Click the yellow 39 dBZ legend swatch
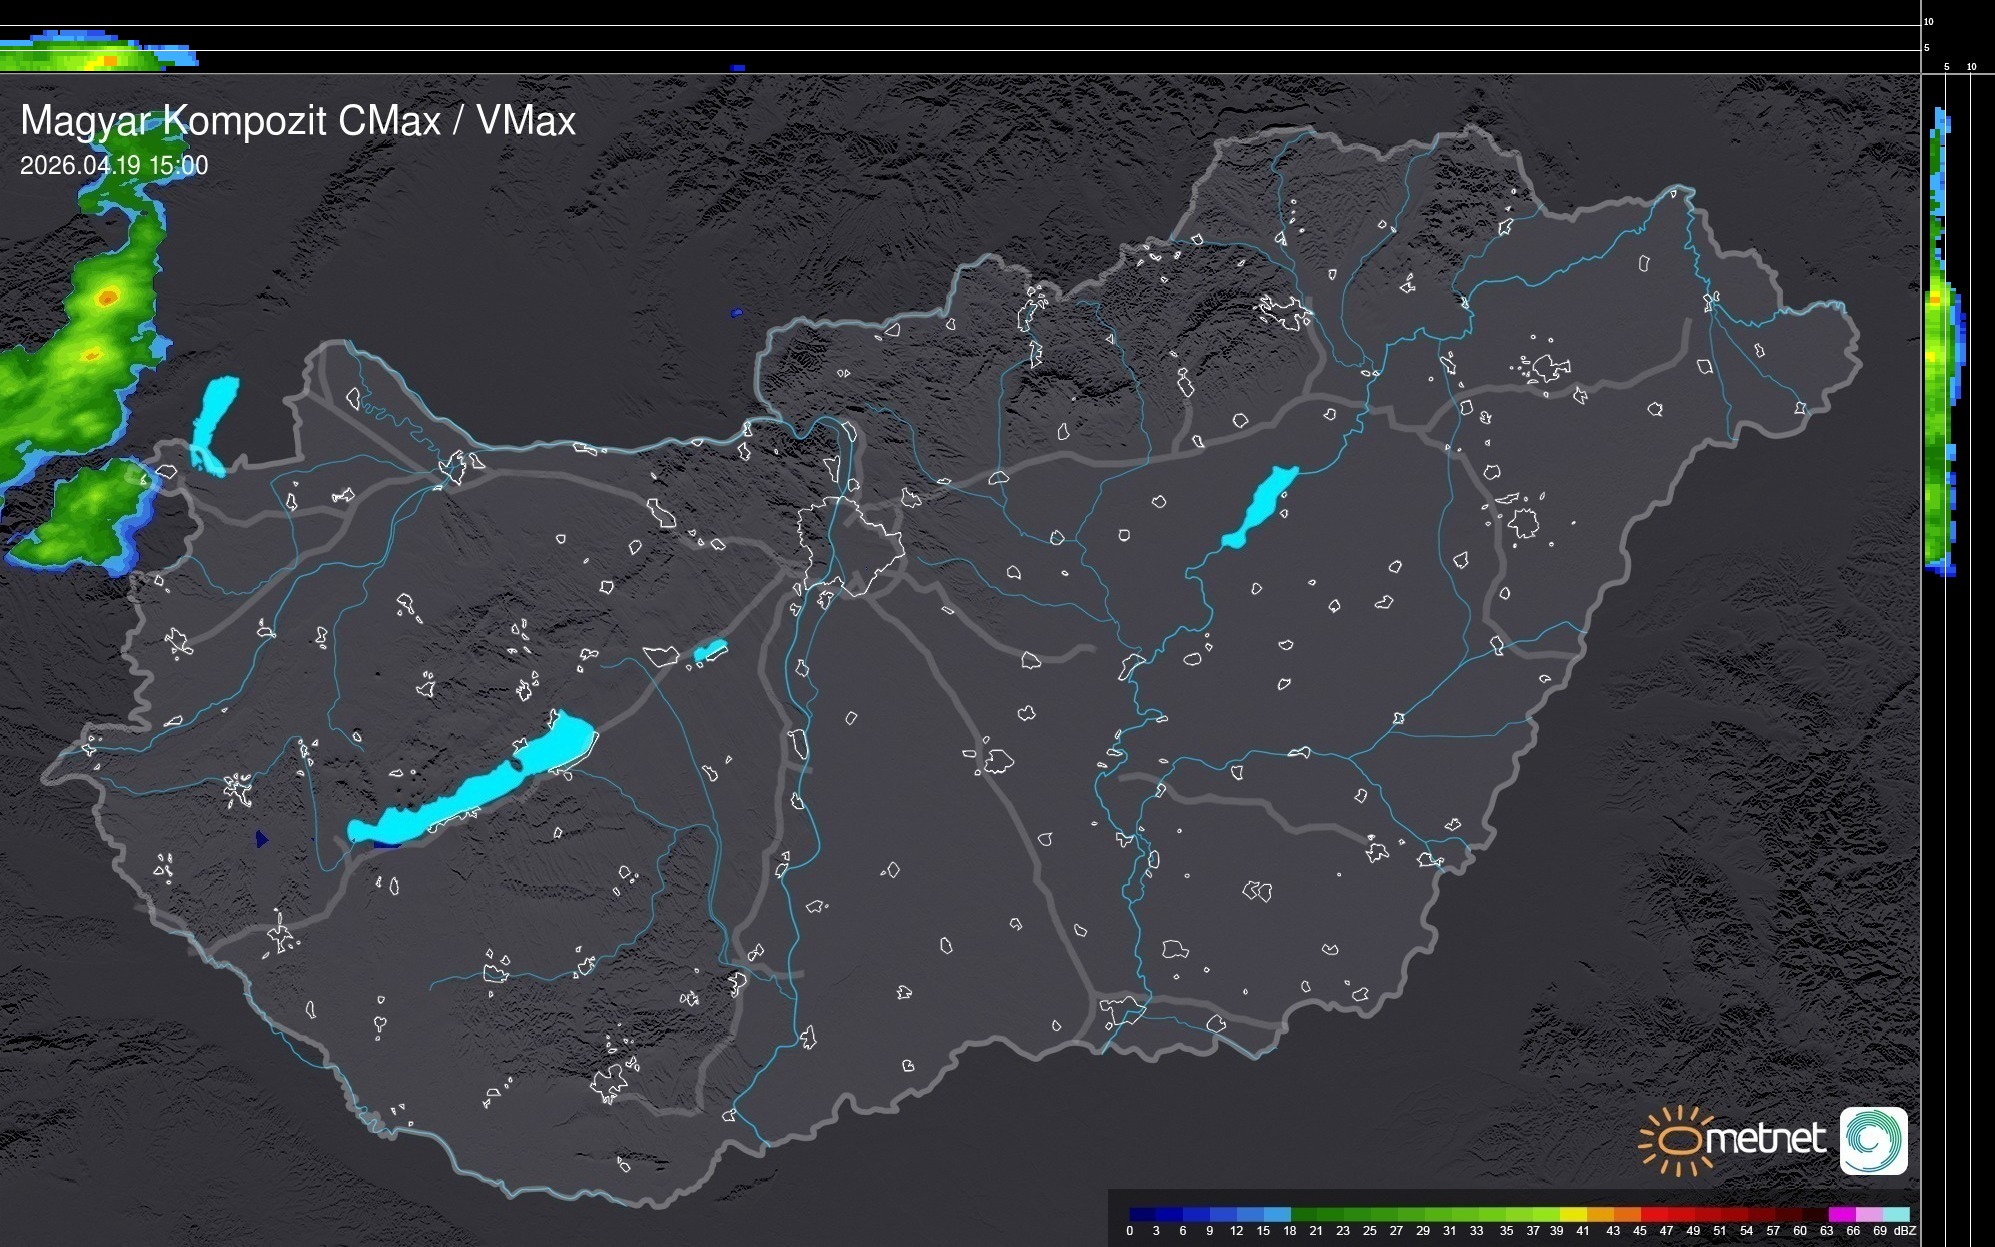 [x=1572, y=1214]
